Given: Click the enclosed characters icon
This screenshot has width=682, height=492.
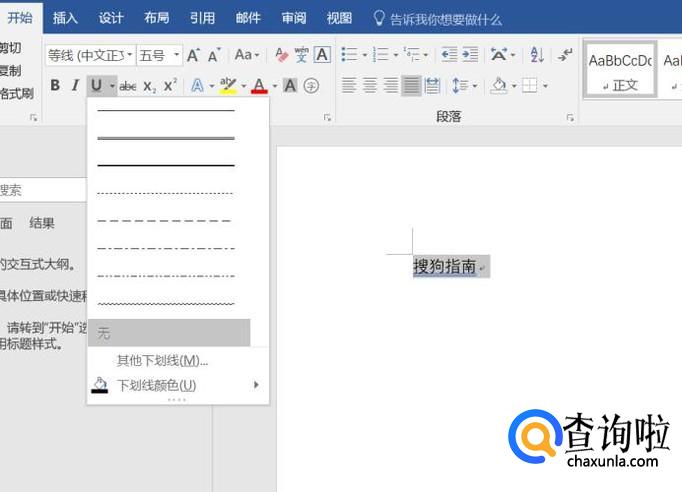Looking at the screenshot, I should [x=311, y=86].
